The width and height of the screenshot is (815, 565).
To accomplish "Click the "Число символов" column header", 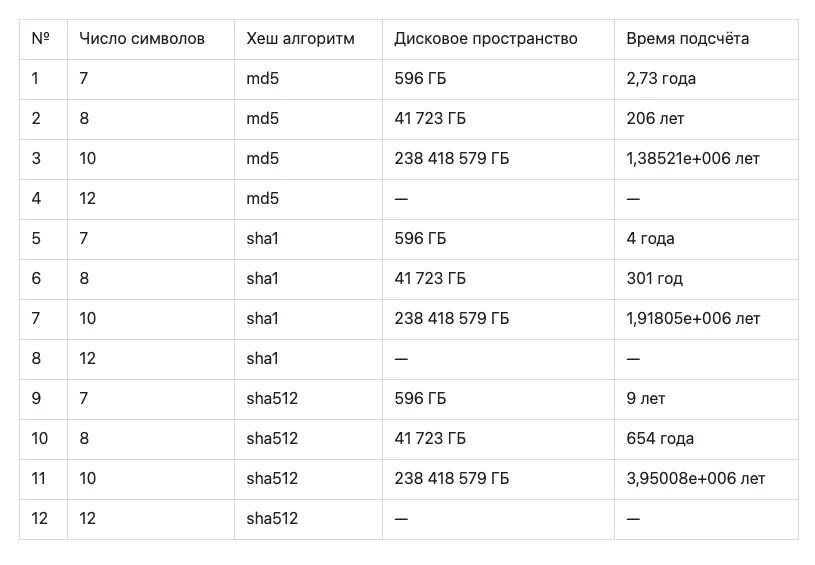I will pyautogui.click(x=142, y=39).
